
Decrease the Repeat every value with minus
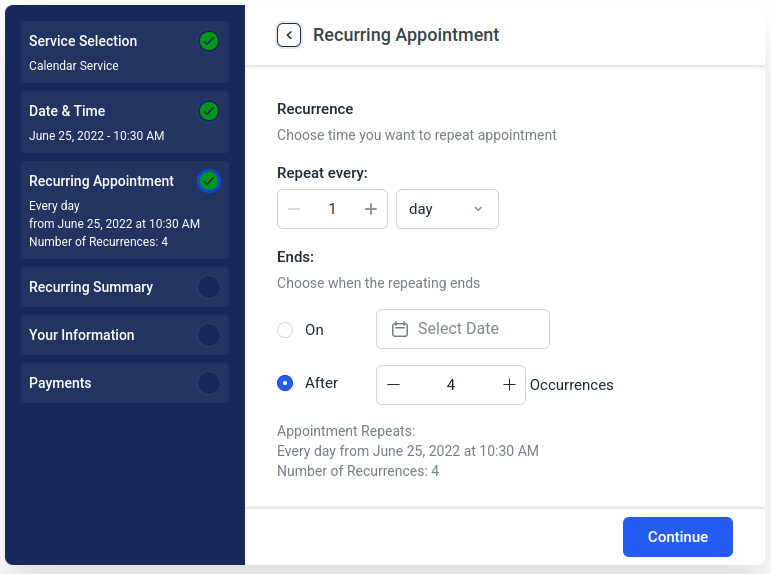[x=294, y=209]
